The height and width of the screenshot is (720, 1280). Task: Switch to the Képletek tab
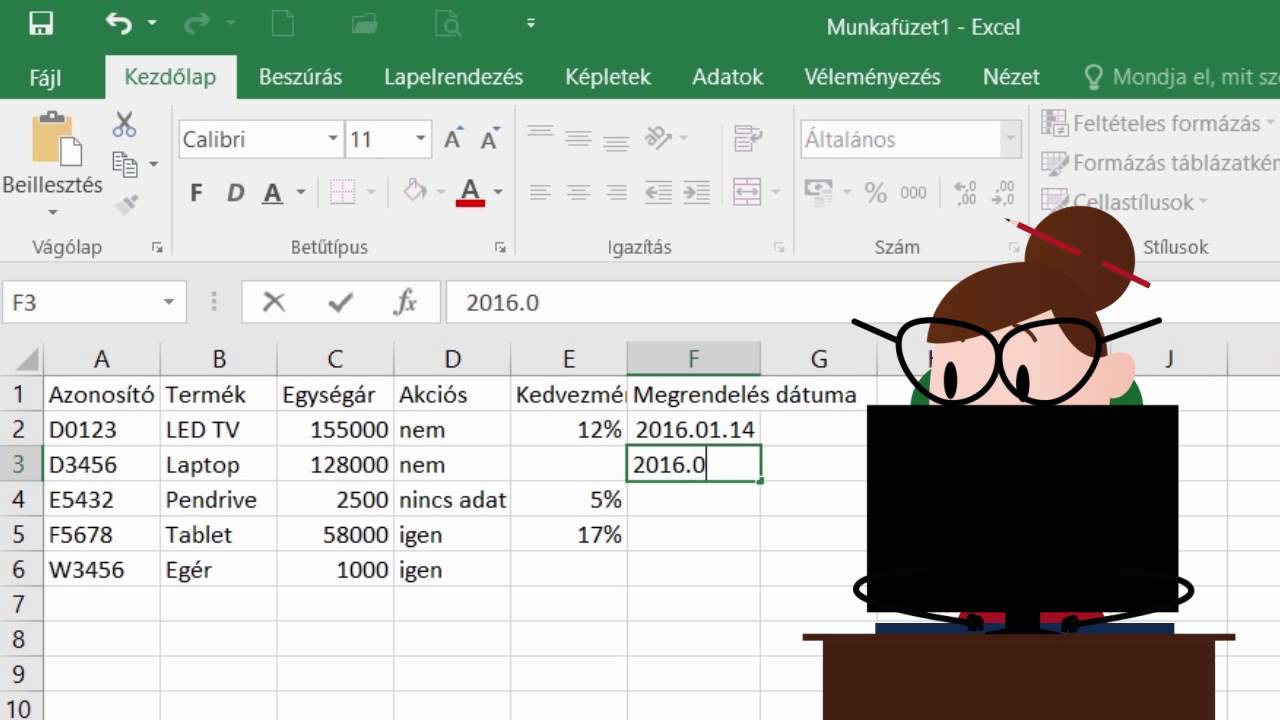[607, 77]
